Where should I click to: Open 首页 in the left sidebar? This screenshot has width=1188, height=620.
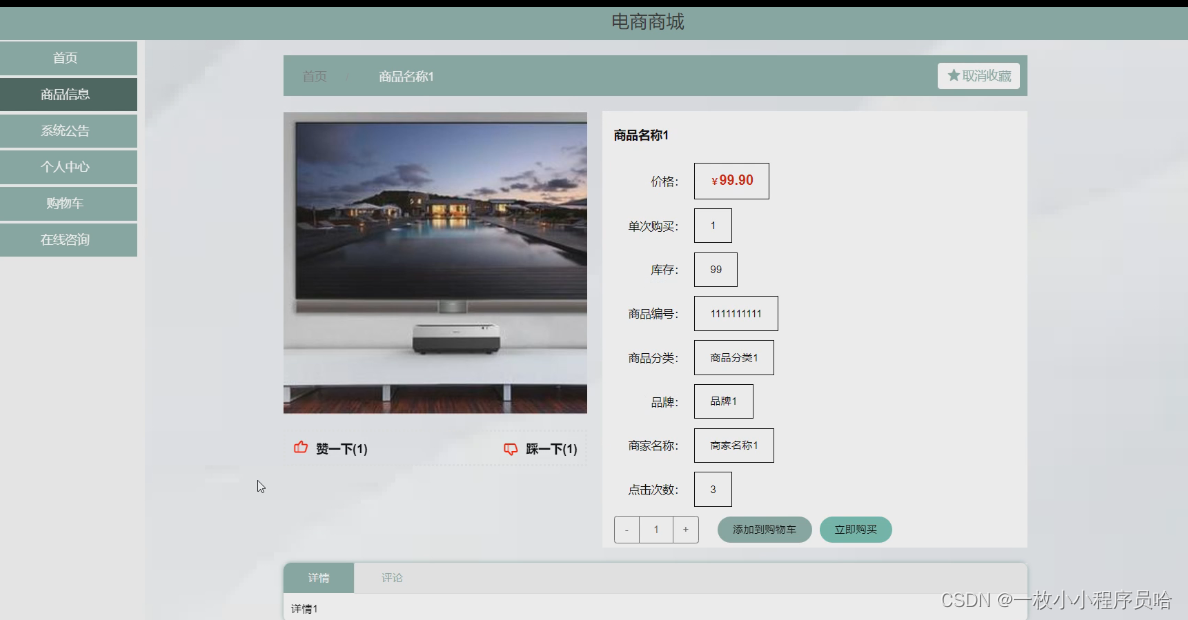coord(68,58)
